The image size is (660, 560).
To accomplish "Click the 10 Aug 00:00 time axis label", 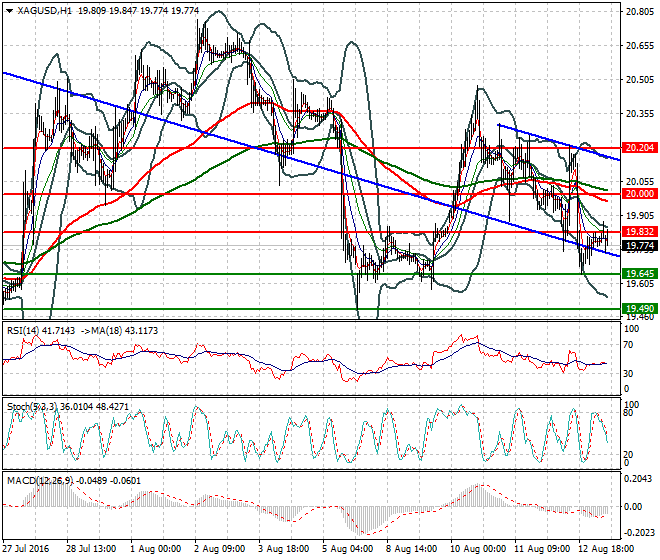I will pos(478,549).
